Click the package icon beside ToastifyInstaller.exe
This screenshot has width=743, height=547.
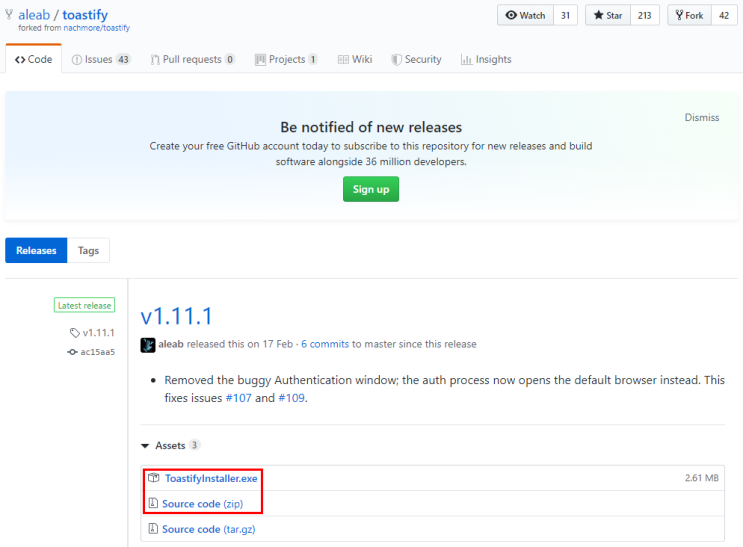pyautogui.click(x=154, y=478)
